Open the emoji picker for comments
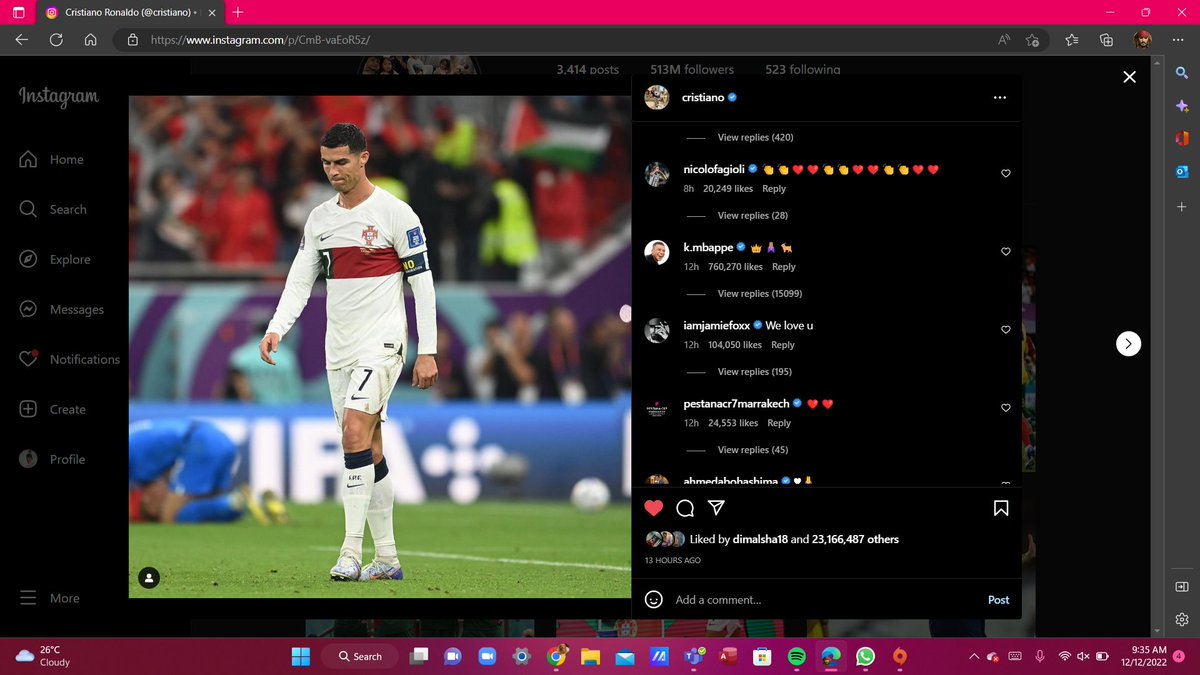 (654, 599)
